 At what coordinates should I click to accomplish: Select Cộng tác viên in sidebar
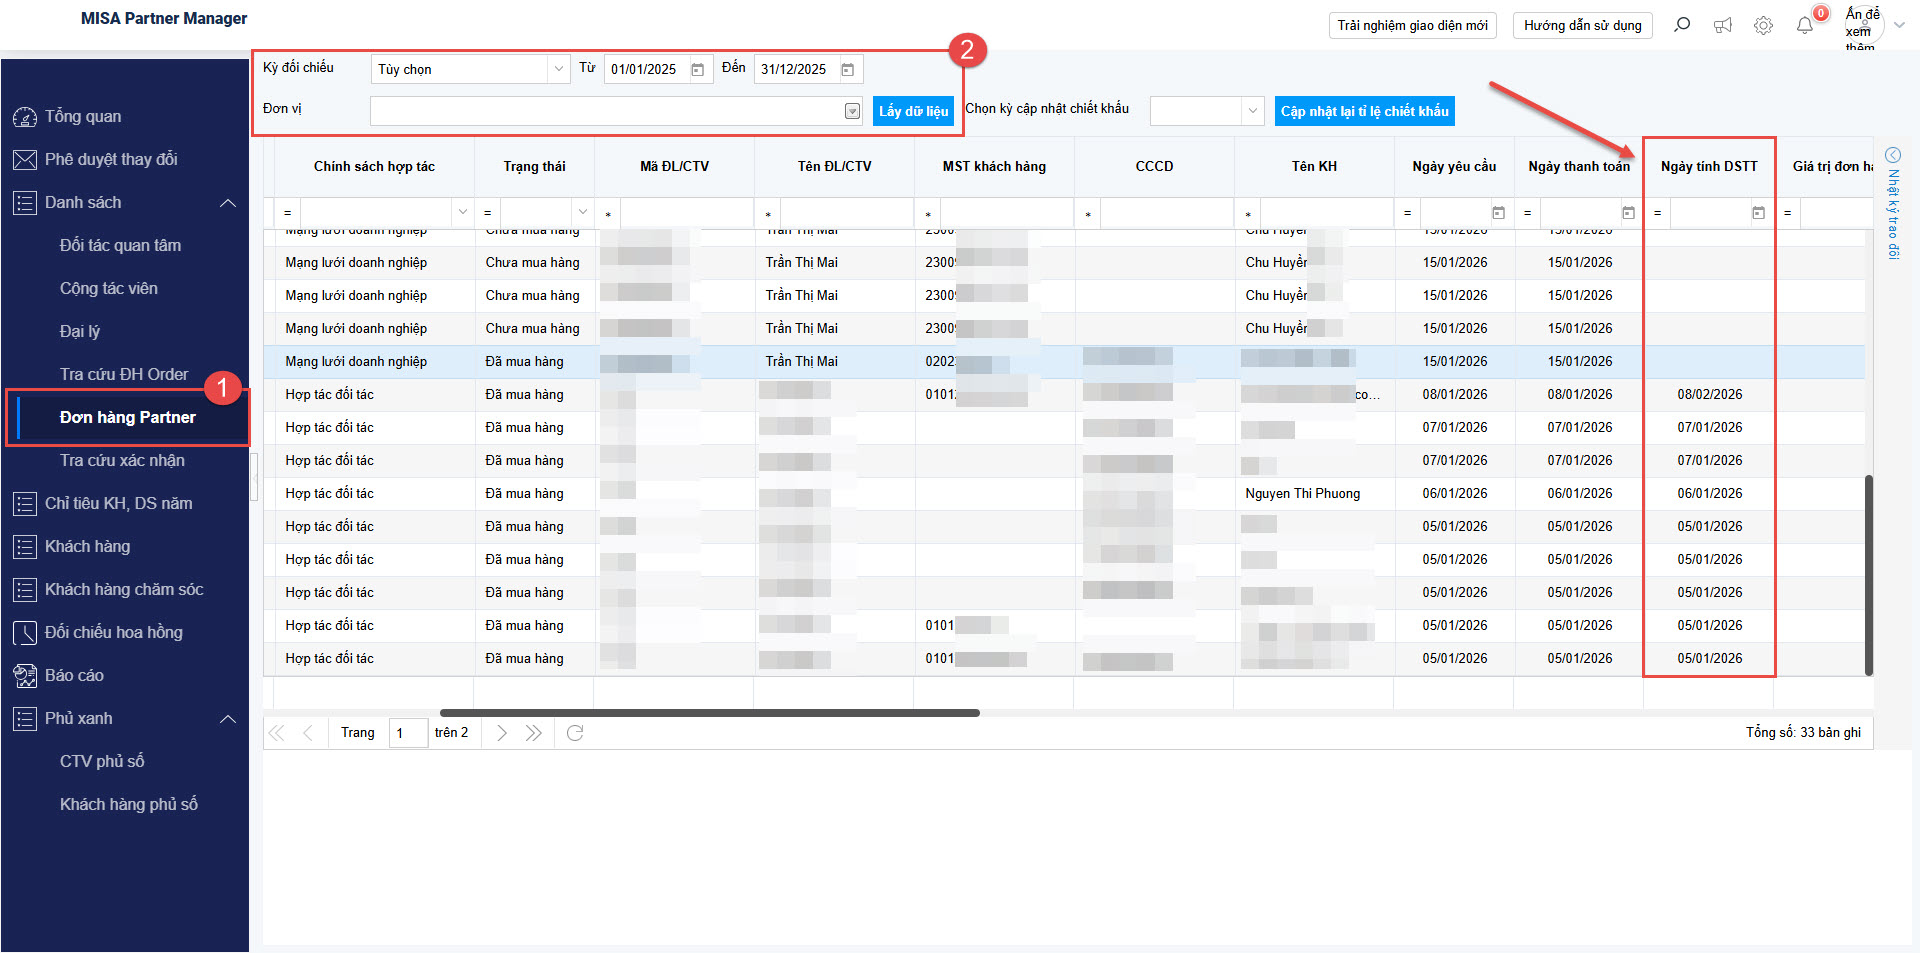pyautogui.click(x=108, y=288)
